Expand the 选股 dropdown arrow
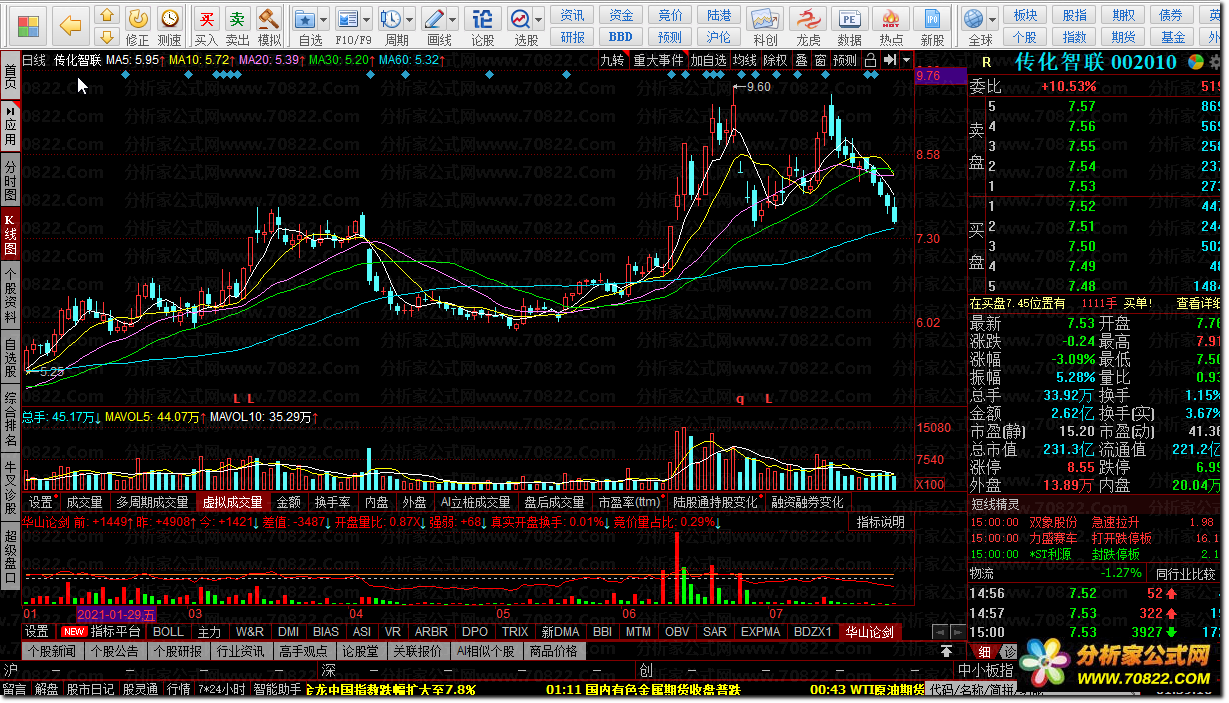The image size is (1229, 703). point(538,19)
